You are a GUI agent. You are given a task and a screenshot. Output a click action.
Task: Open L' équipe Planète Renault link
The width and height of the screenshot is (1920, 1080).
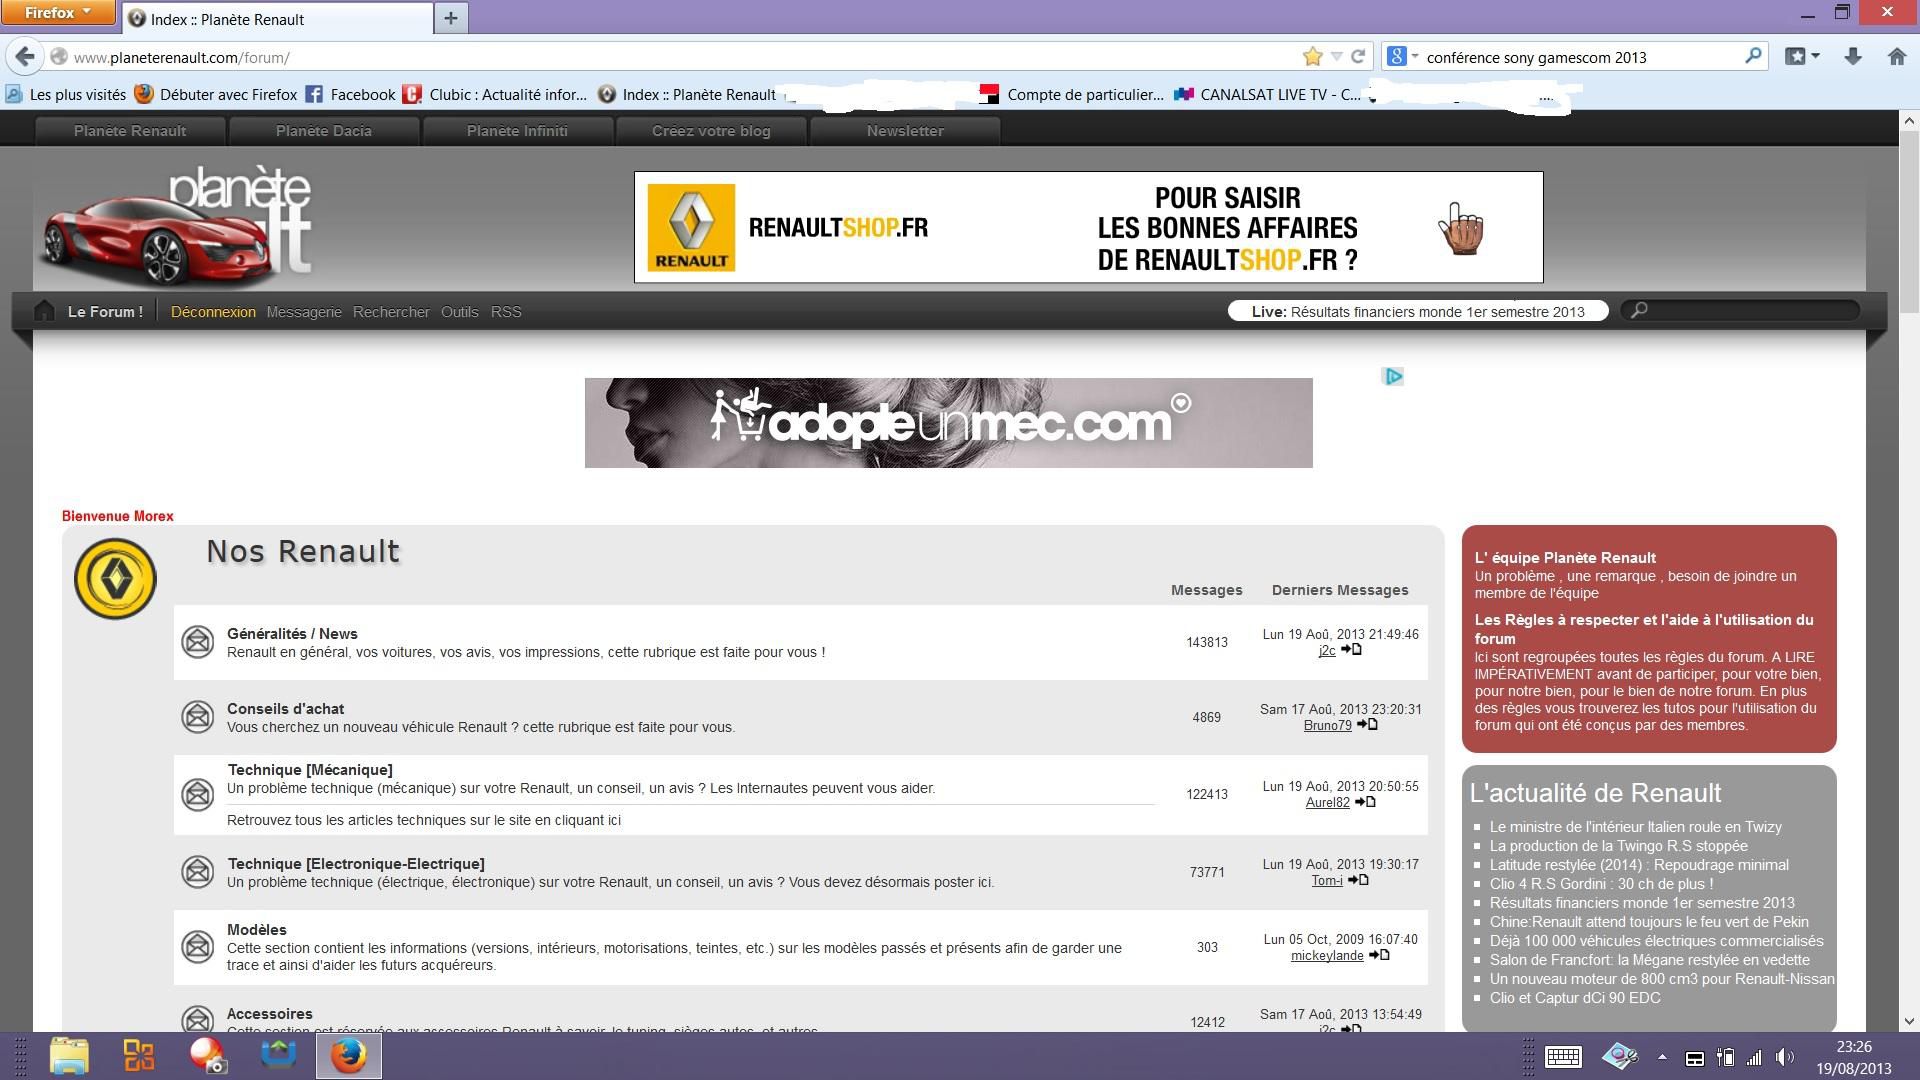point(1565,558)
